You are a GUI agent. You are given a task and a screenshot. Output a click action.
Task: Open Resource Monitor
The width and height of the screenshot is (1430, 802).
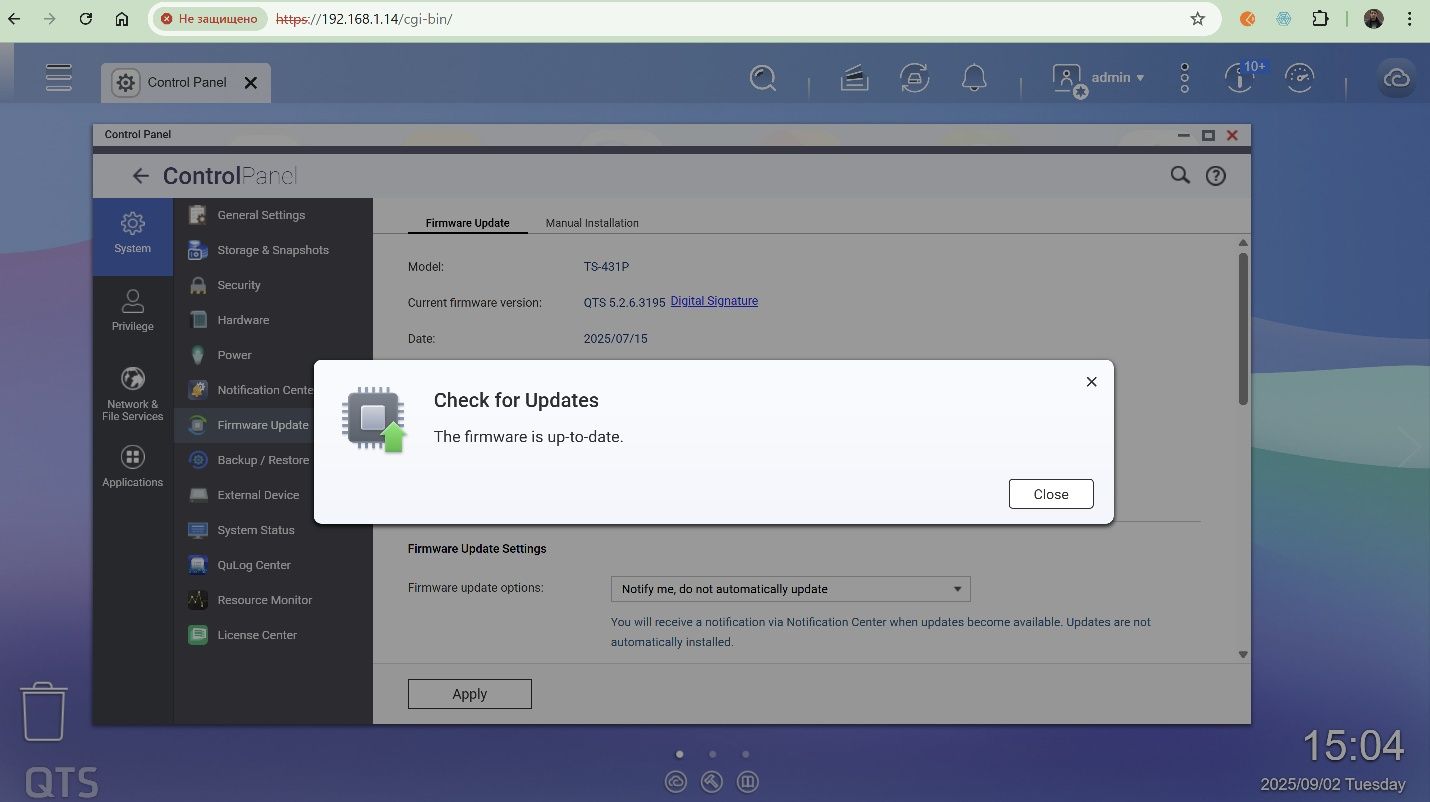[273, 600]
